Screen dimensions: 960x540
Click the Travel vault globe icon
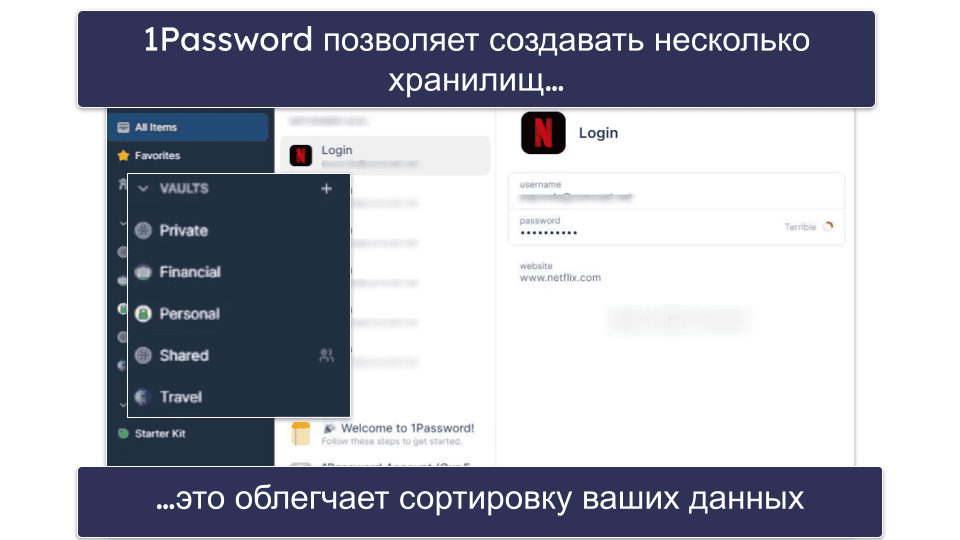tap(143, 397)
